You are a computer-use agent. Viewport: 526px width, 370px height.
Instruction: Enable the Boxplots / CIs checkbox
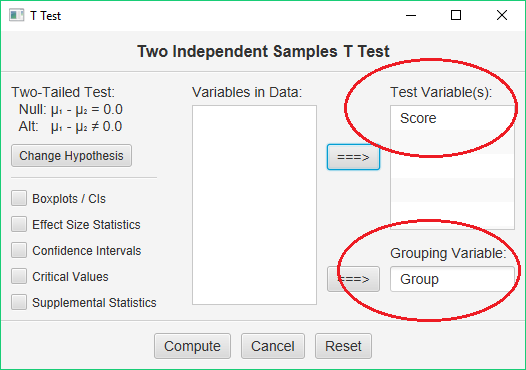[x=19, y=198]
